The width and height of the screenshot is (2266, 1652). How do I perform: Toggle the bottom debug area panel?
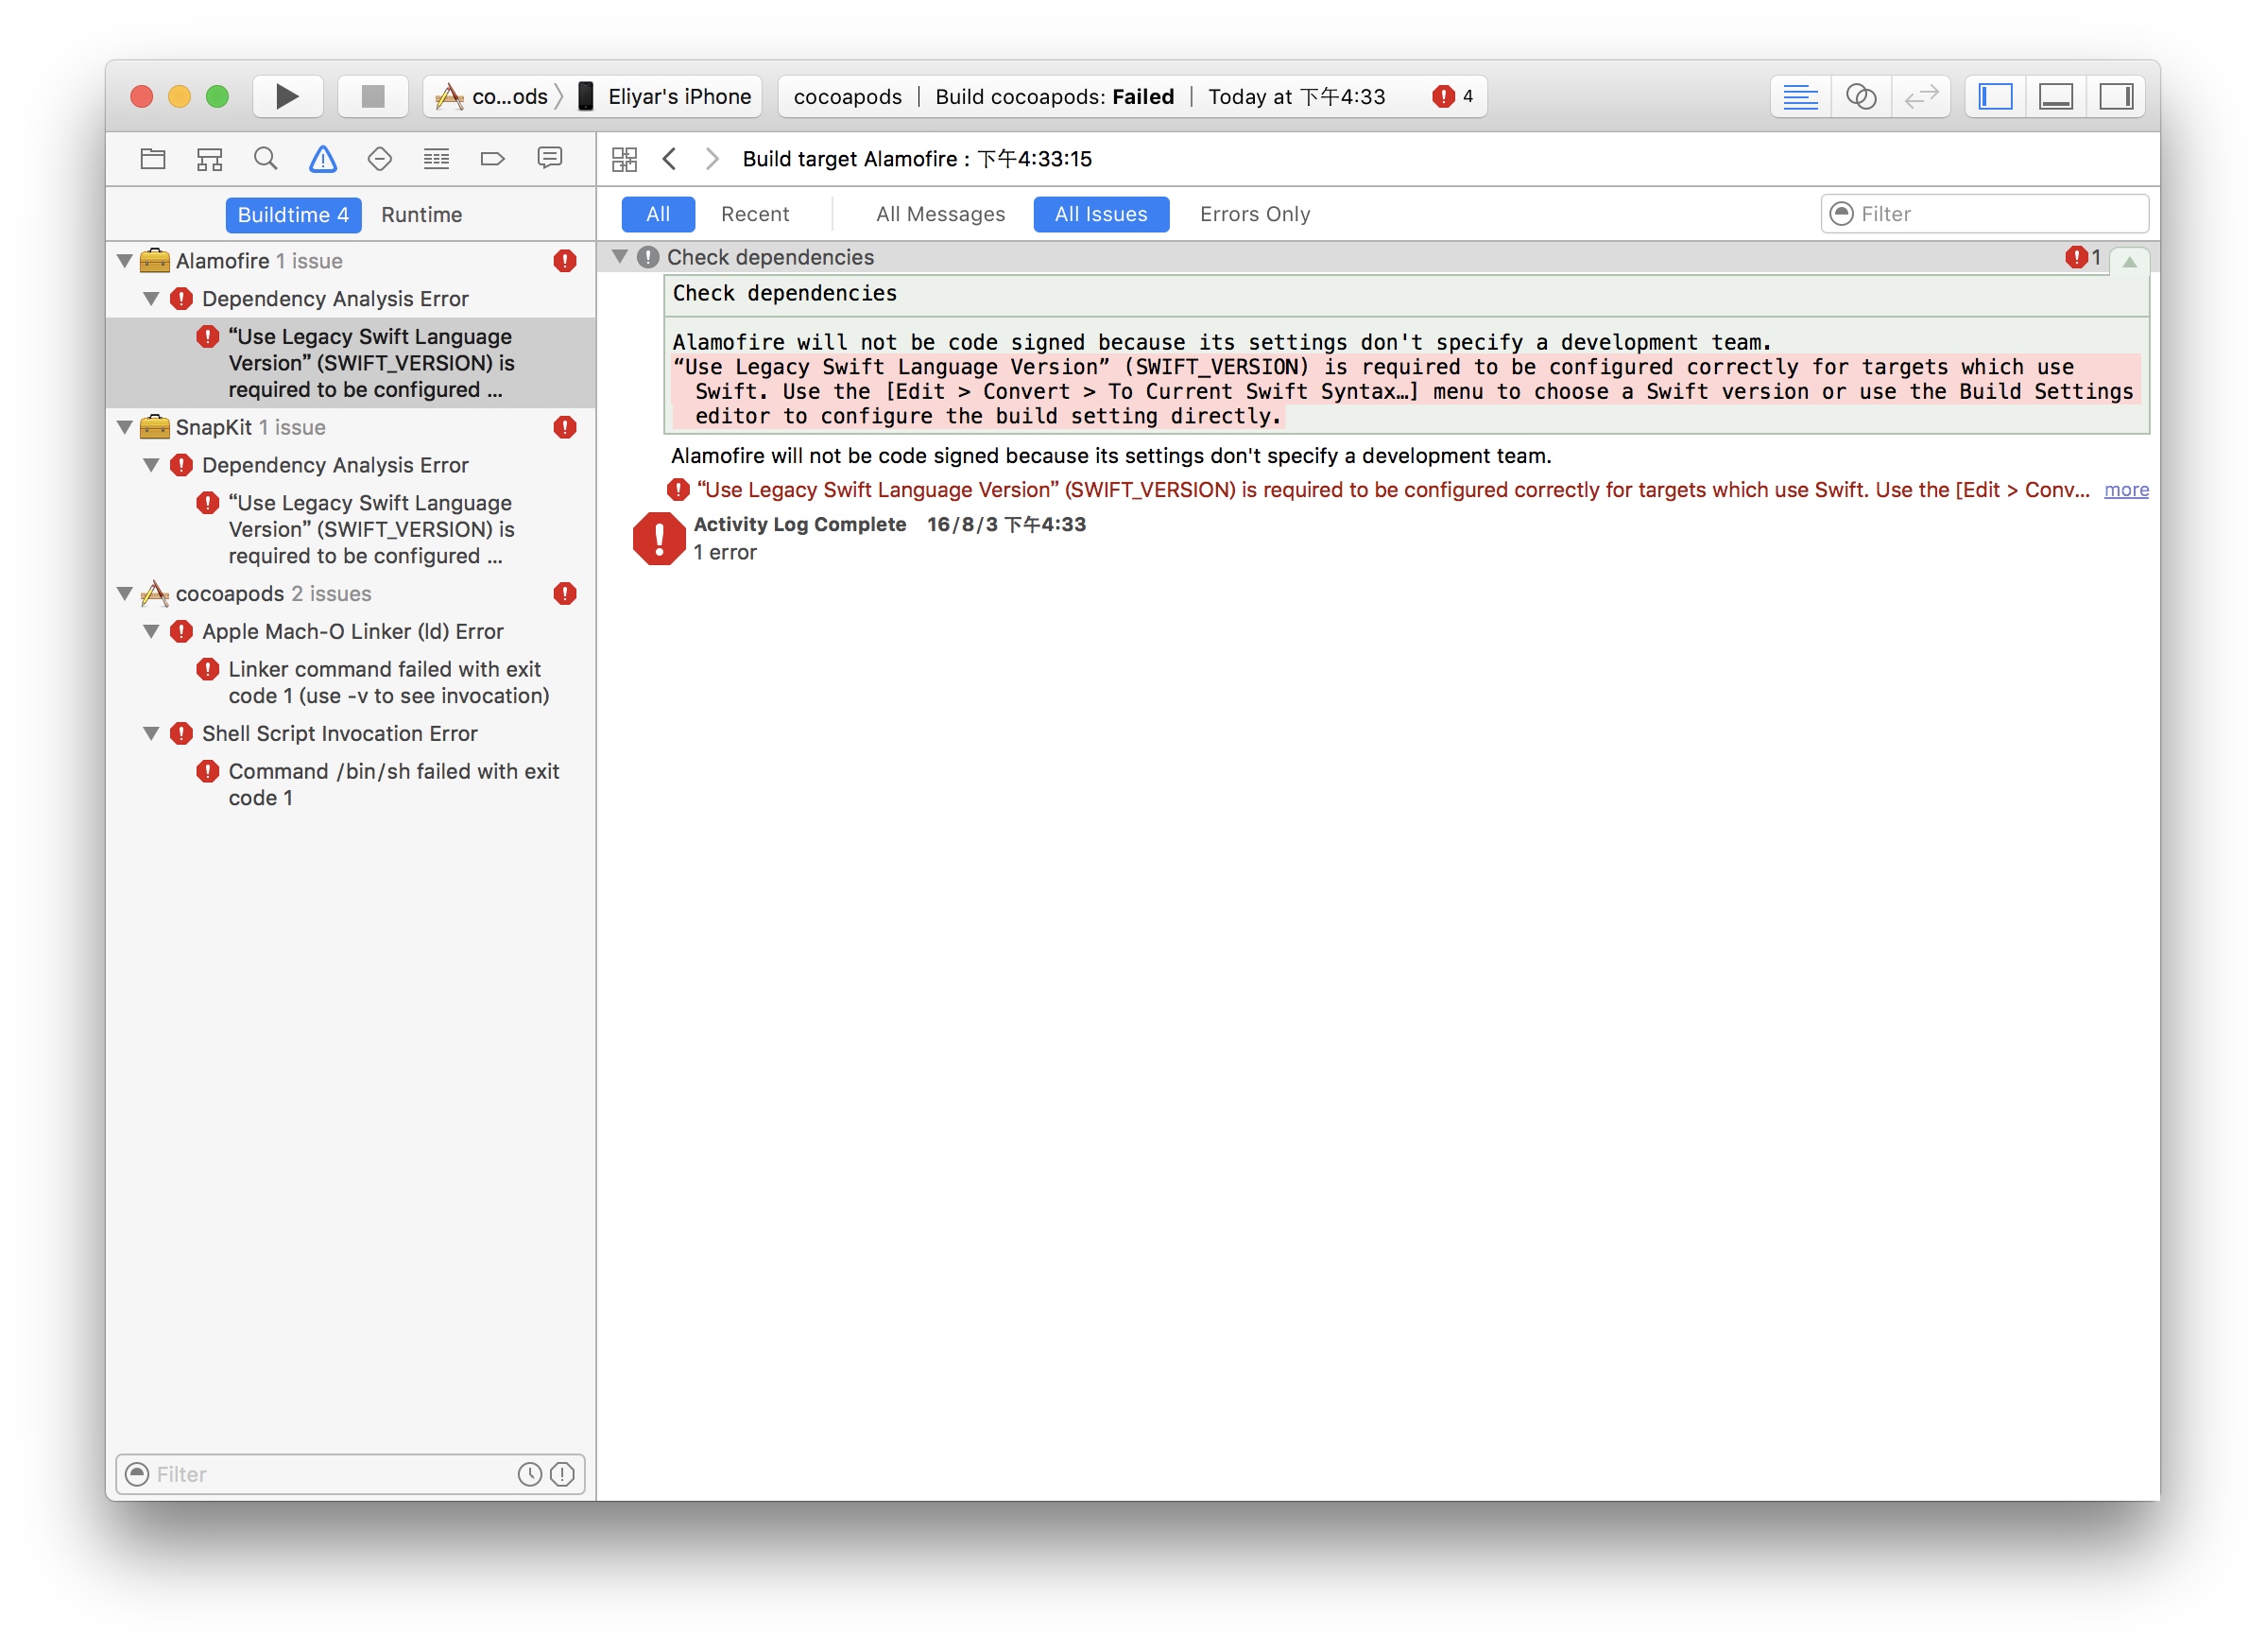(x=2055, y=96)
